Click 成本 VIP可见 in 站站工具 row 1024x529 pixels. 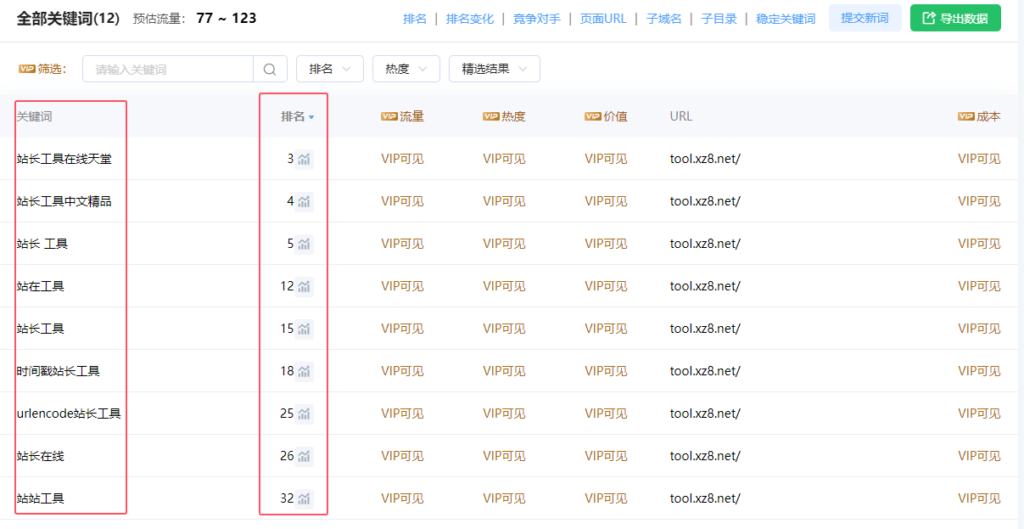click(979, 498)
